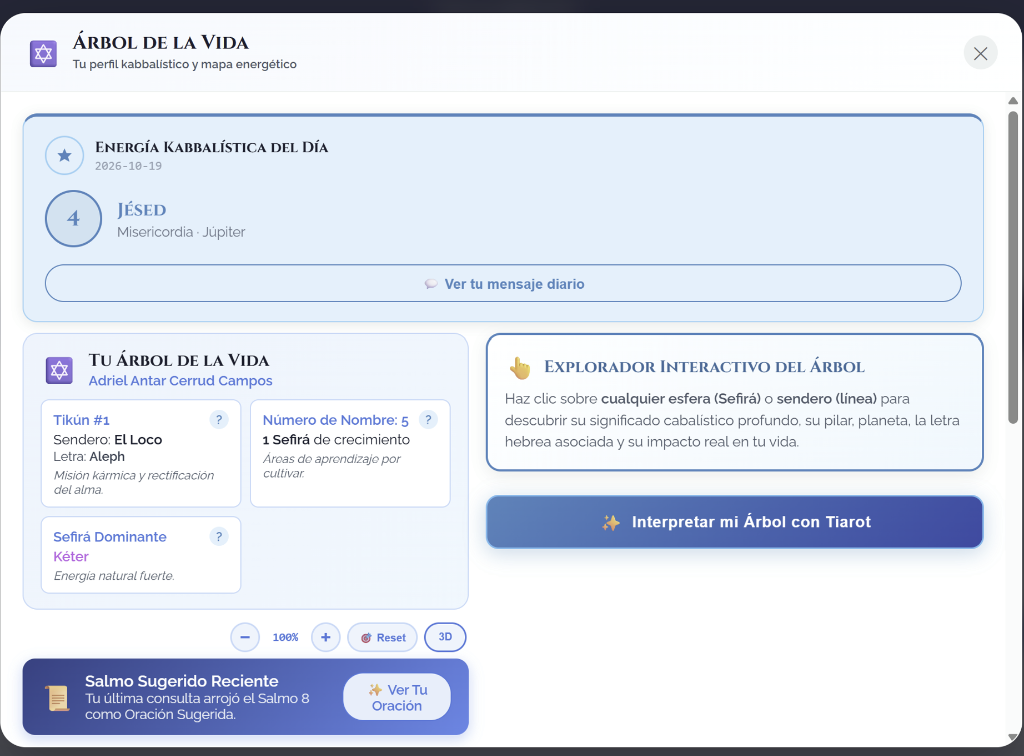Click the date 2026-10-19
The width and height of the screenshot is (1024, 756).
[128, 166]
